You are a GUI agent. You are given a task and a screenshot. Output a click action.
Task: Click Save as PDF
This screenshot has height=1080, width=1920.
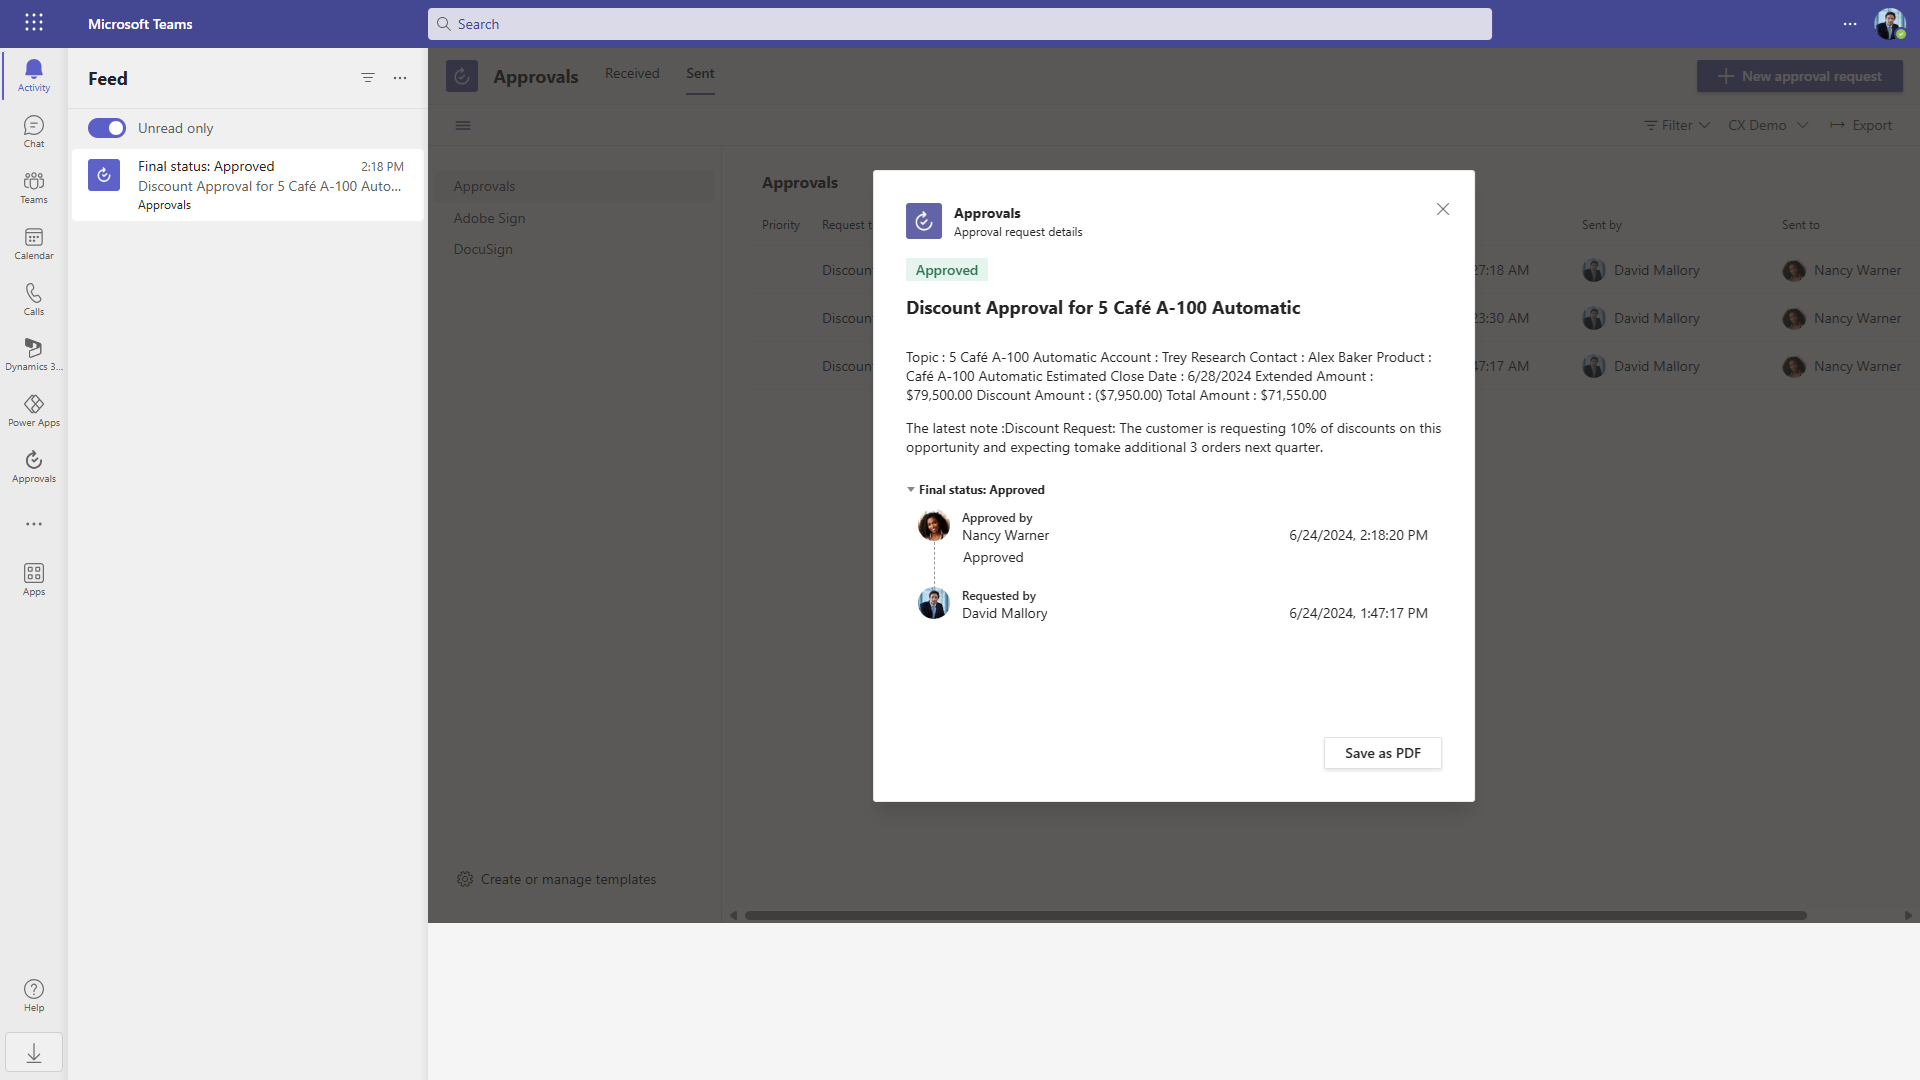tap(1382, 753)
